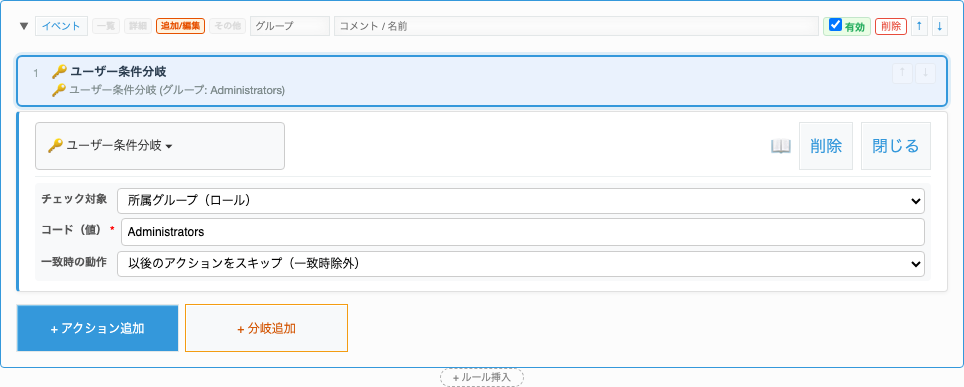
Task: Collapse the rule with the triangle toggle
Action: click(x=24, y=26)
